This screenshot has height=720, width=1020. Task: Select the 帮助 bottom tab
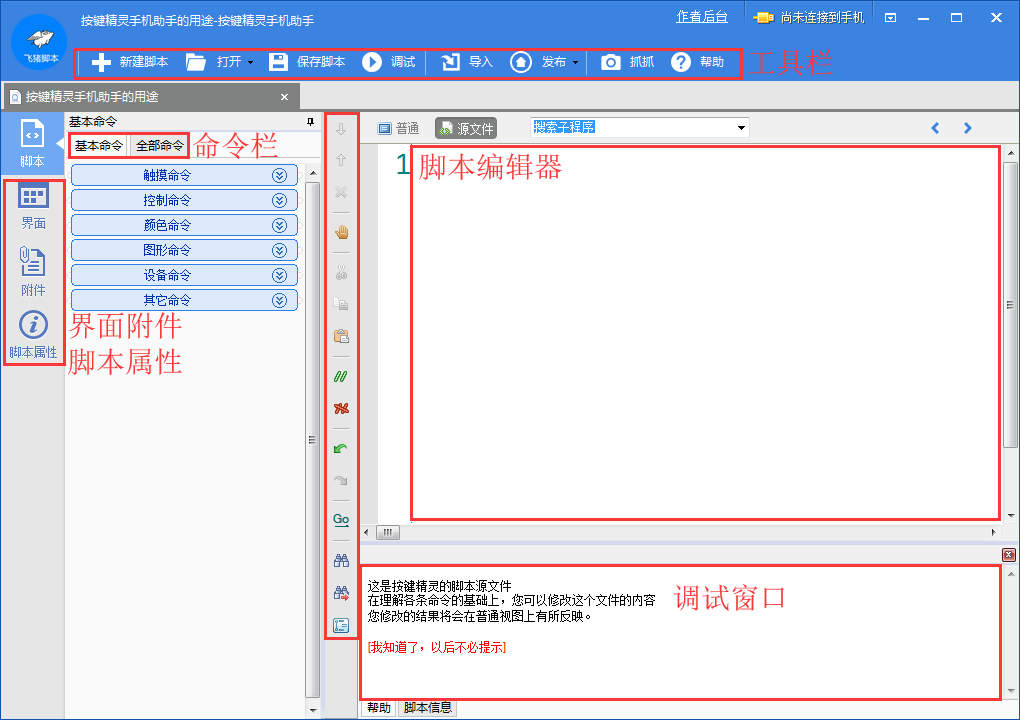pyautogui.click(x=379, y=708)
